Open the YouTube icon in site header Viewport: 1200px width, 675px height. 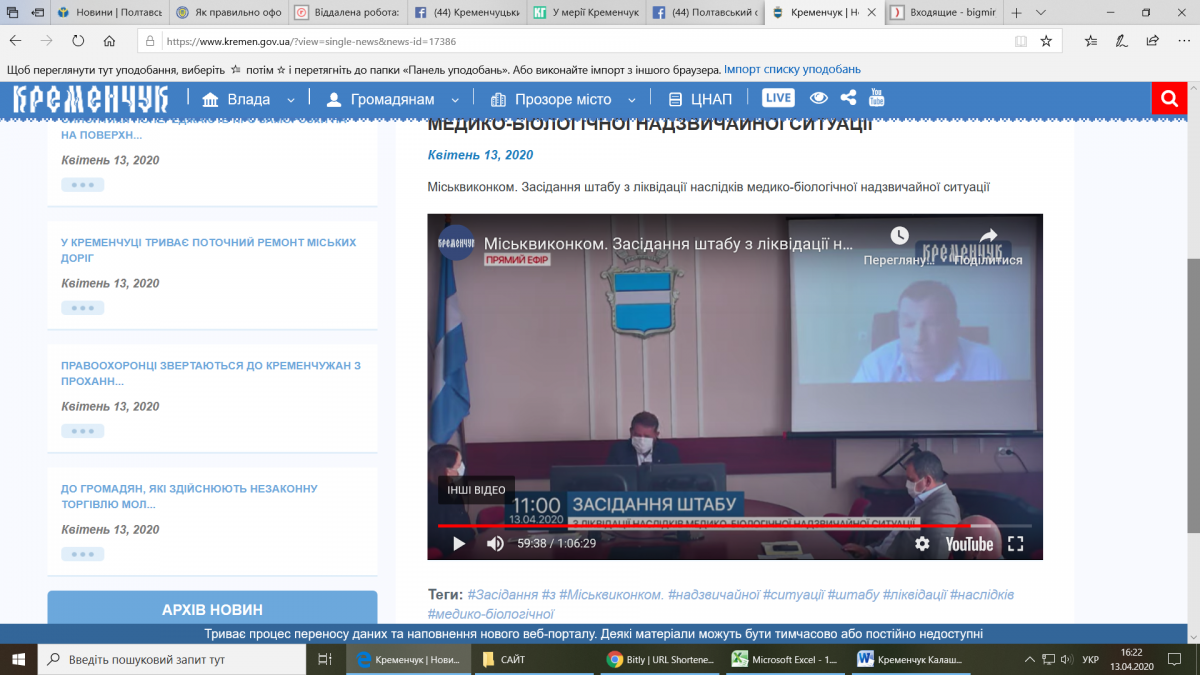(876, 98)
